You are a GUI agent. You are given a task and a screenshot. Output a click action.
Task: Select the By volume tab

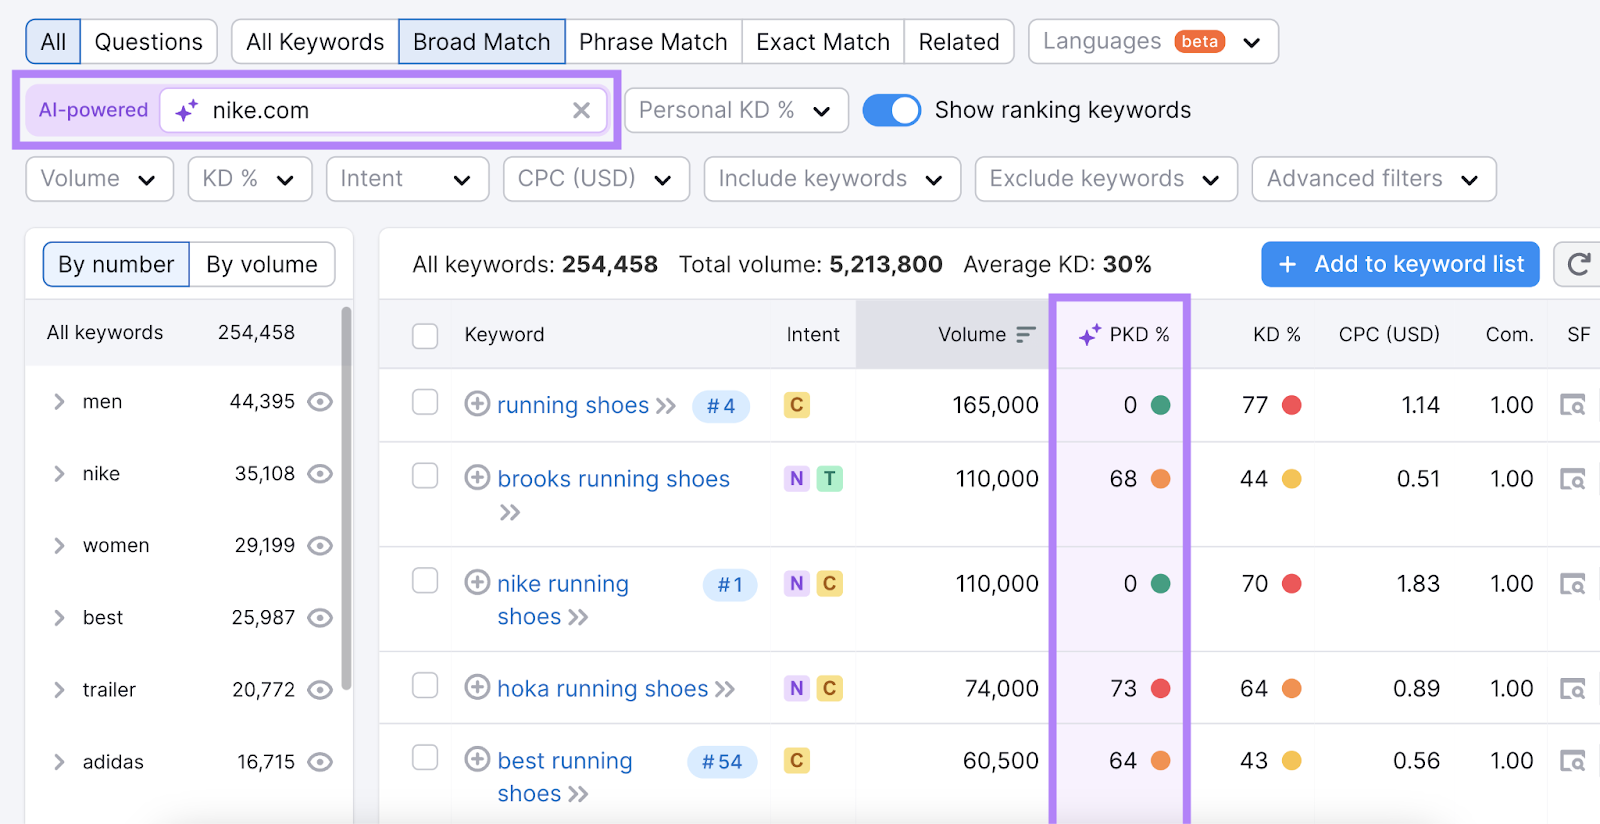pos(262,265)
